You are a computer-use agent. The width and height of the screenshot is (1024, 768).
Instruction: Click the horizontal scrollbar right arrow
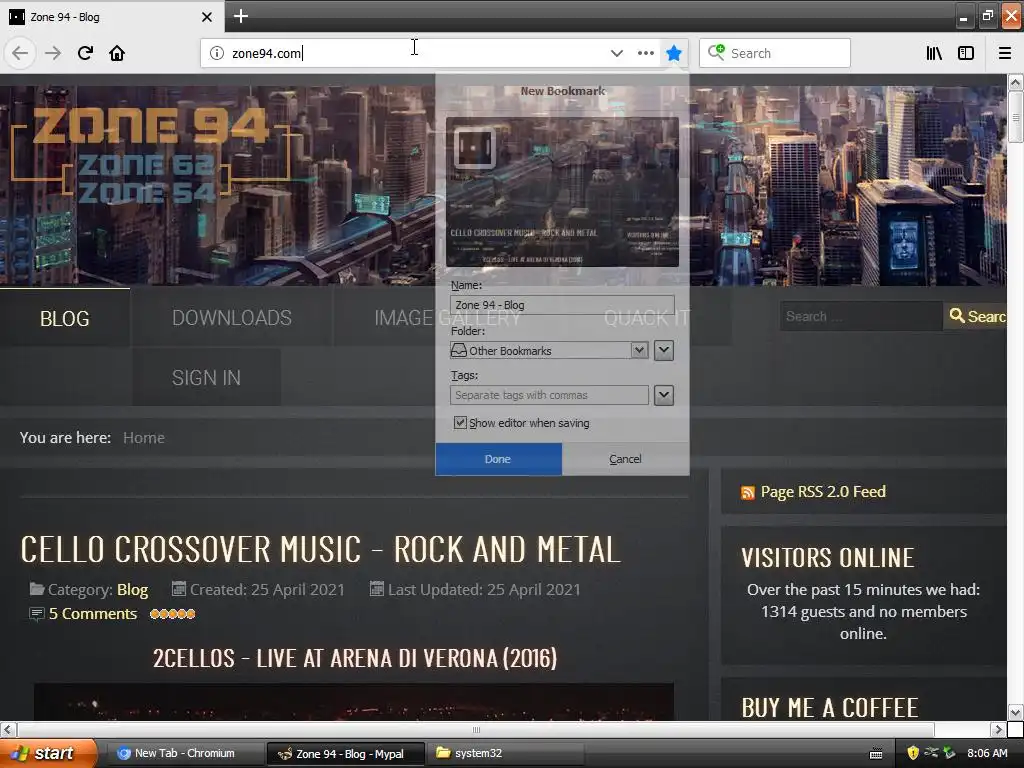point(998,729)
